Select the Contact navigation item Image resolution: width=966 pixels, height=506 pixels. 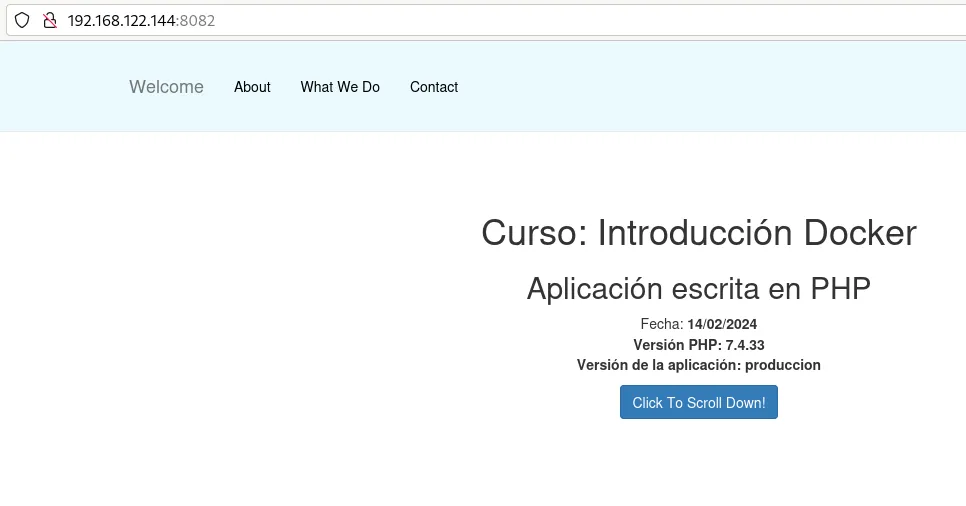[x=434, y=87]
